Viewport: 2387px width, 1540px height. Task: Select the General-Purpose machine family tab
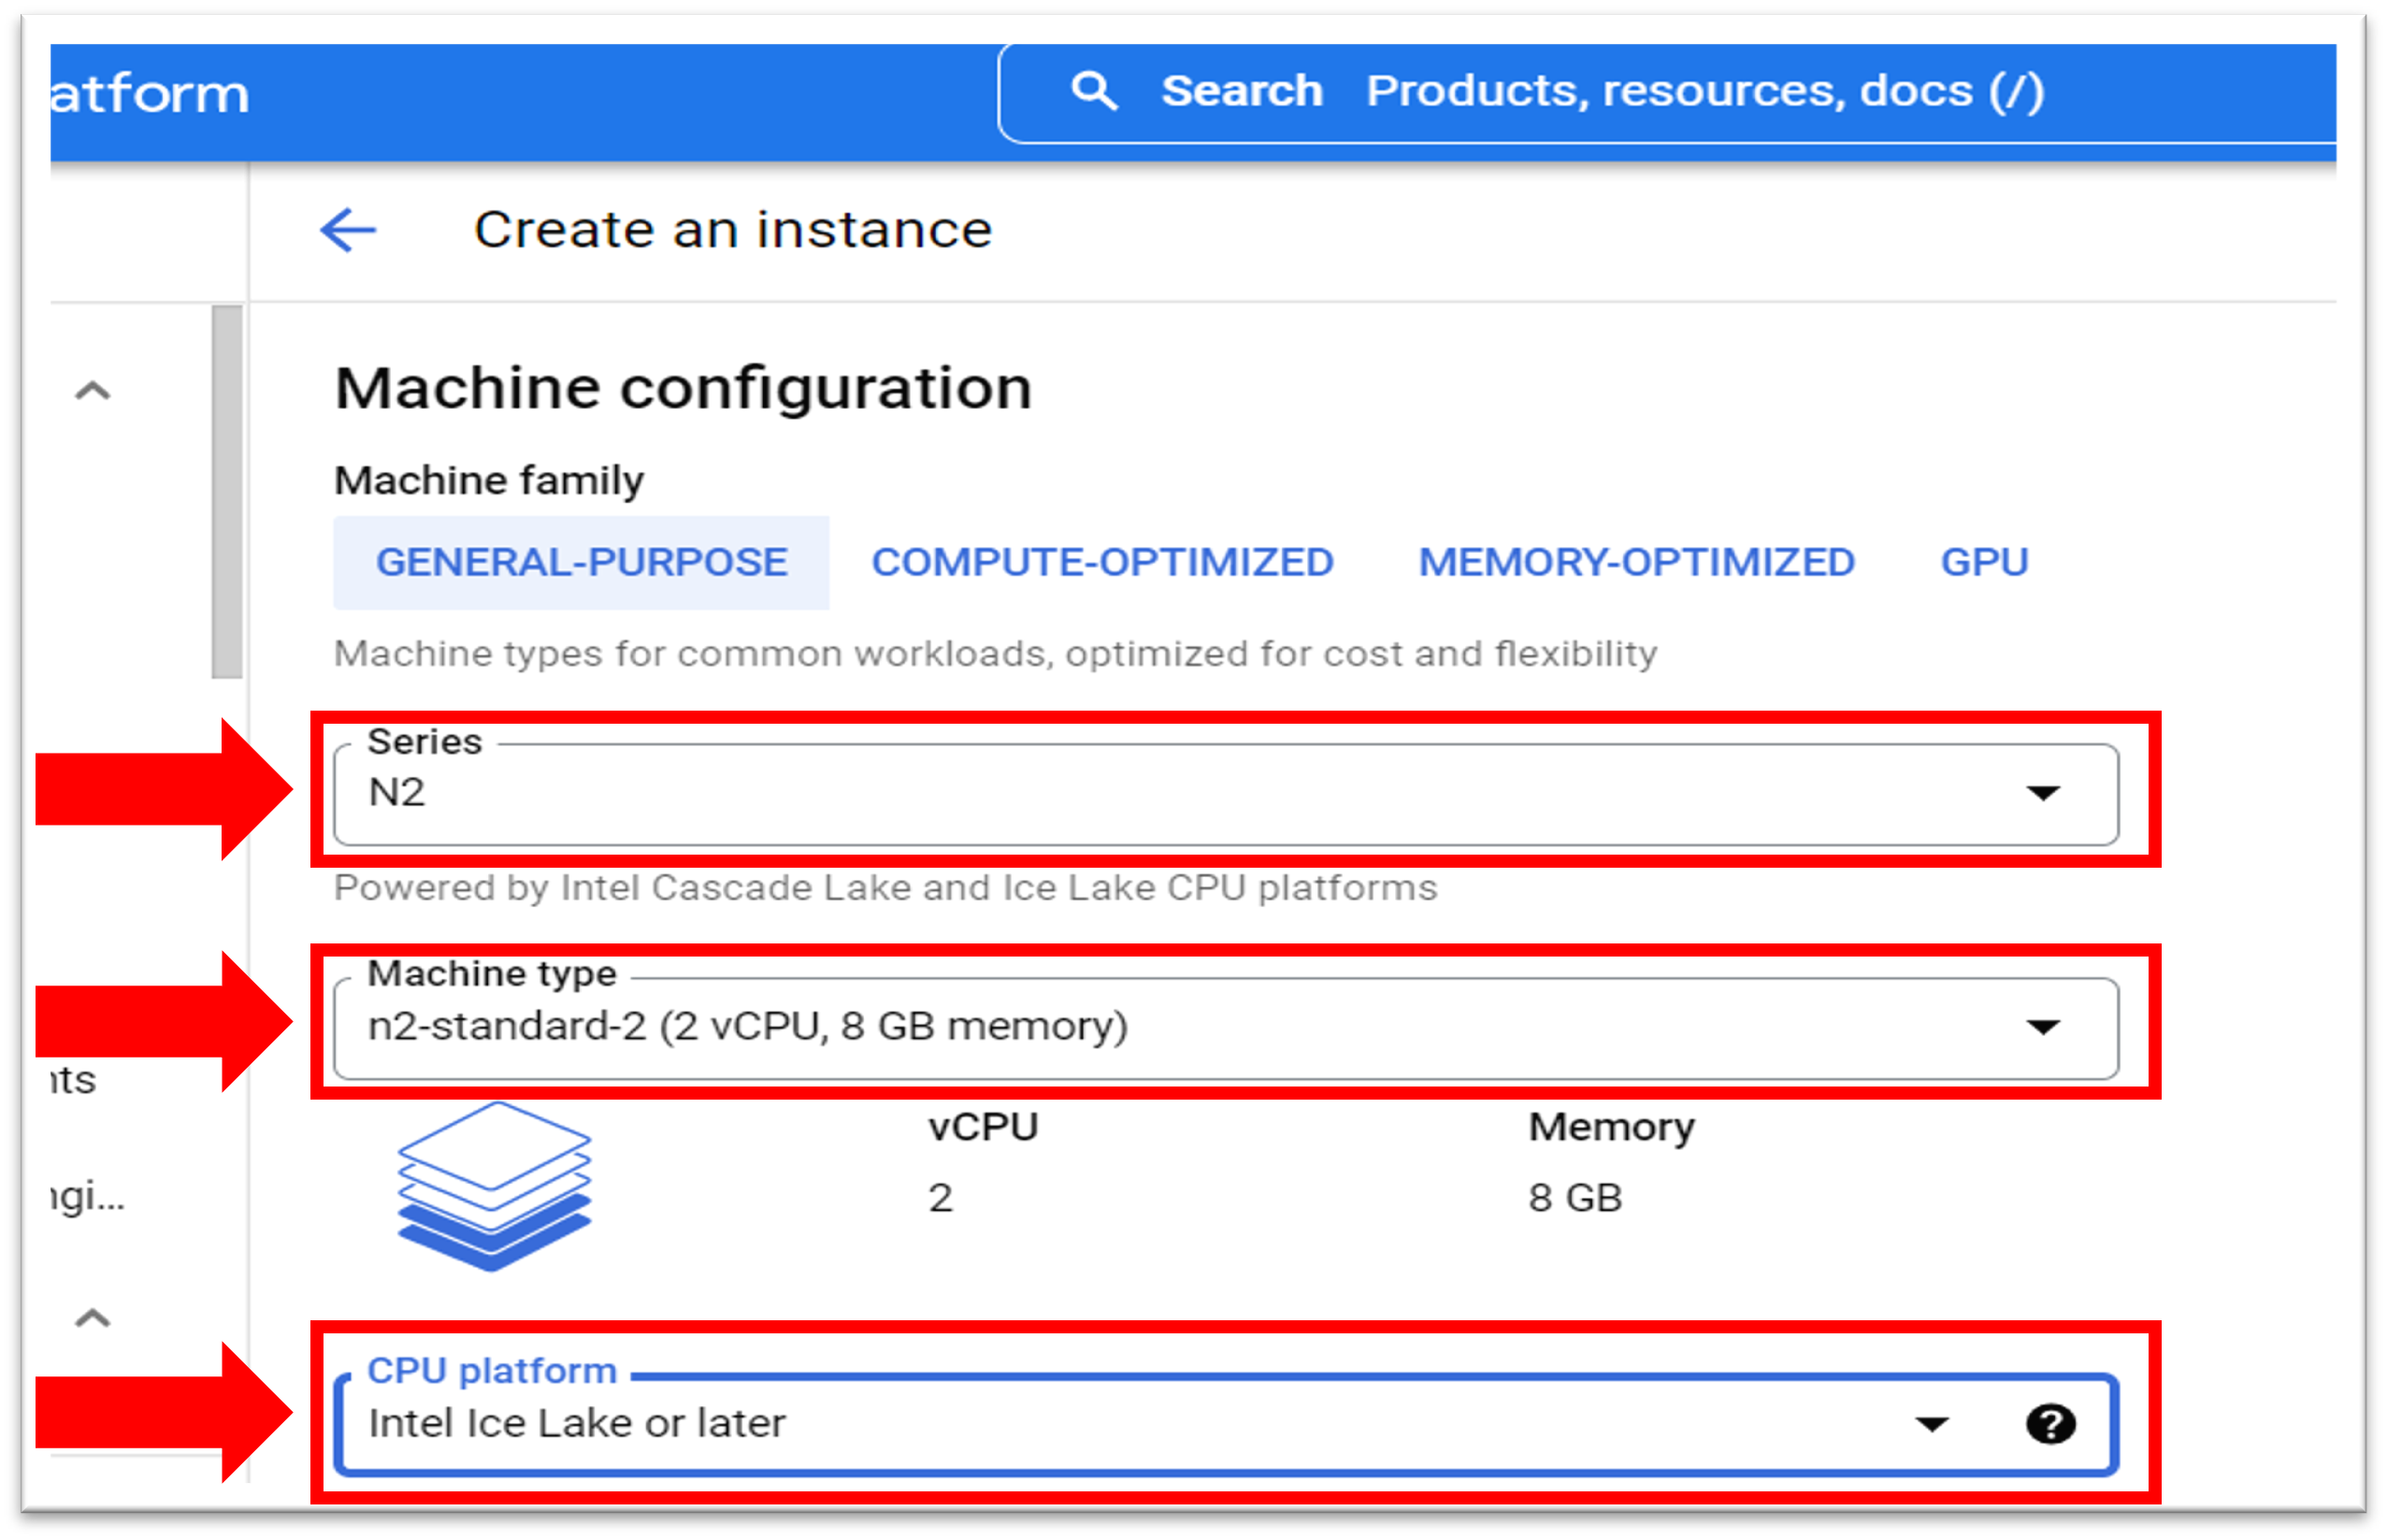(x=581, y=563)
